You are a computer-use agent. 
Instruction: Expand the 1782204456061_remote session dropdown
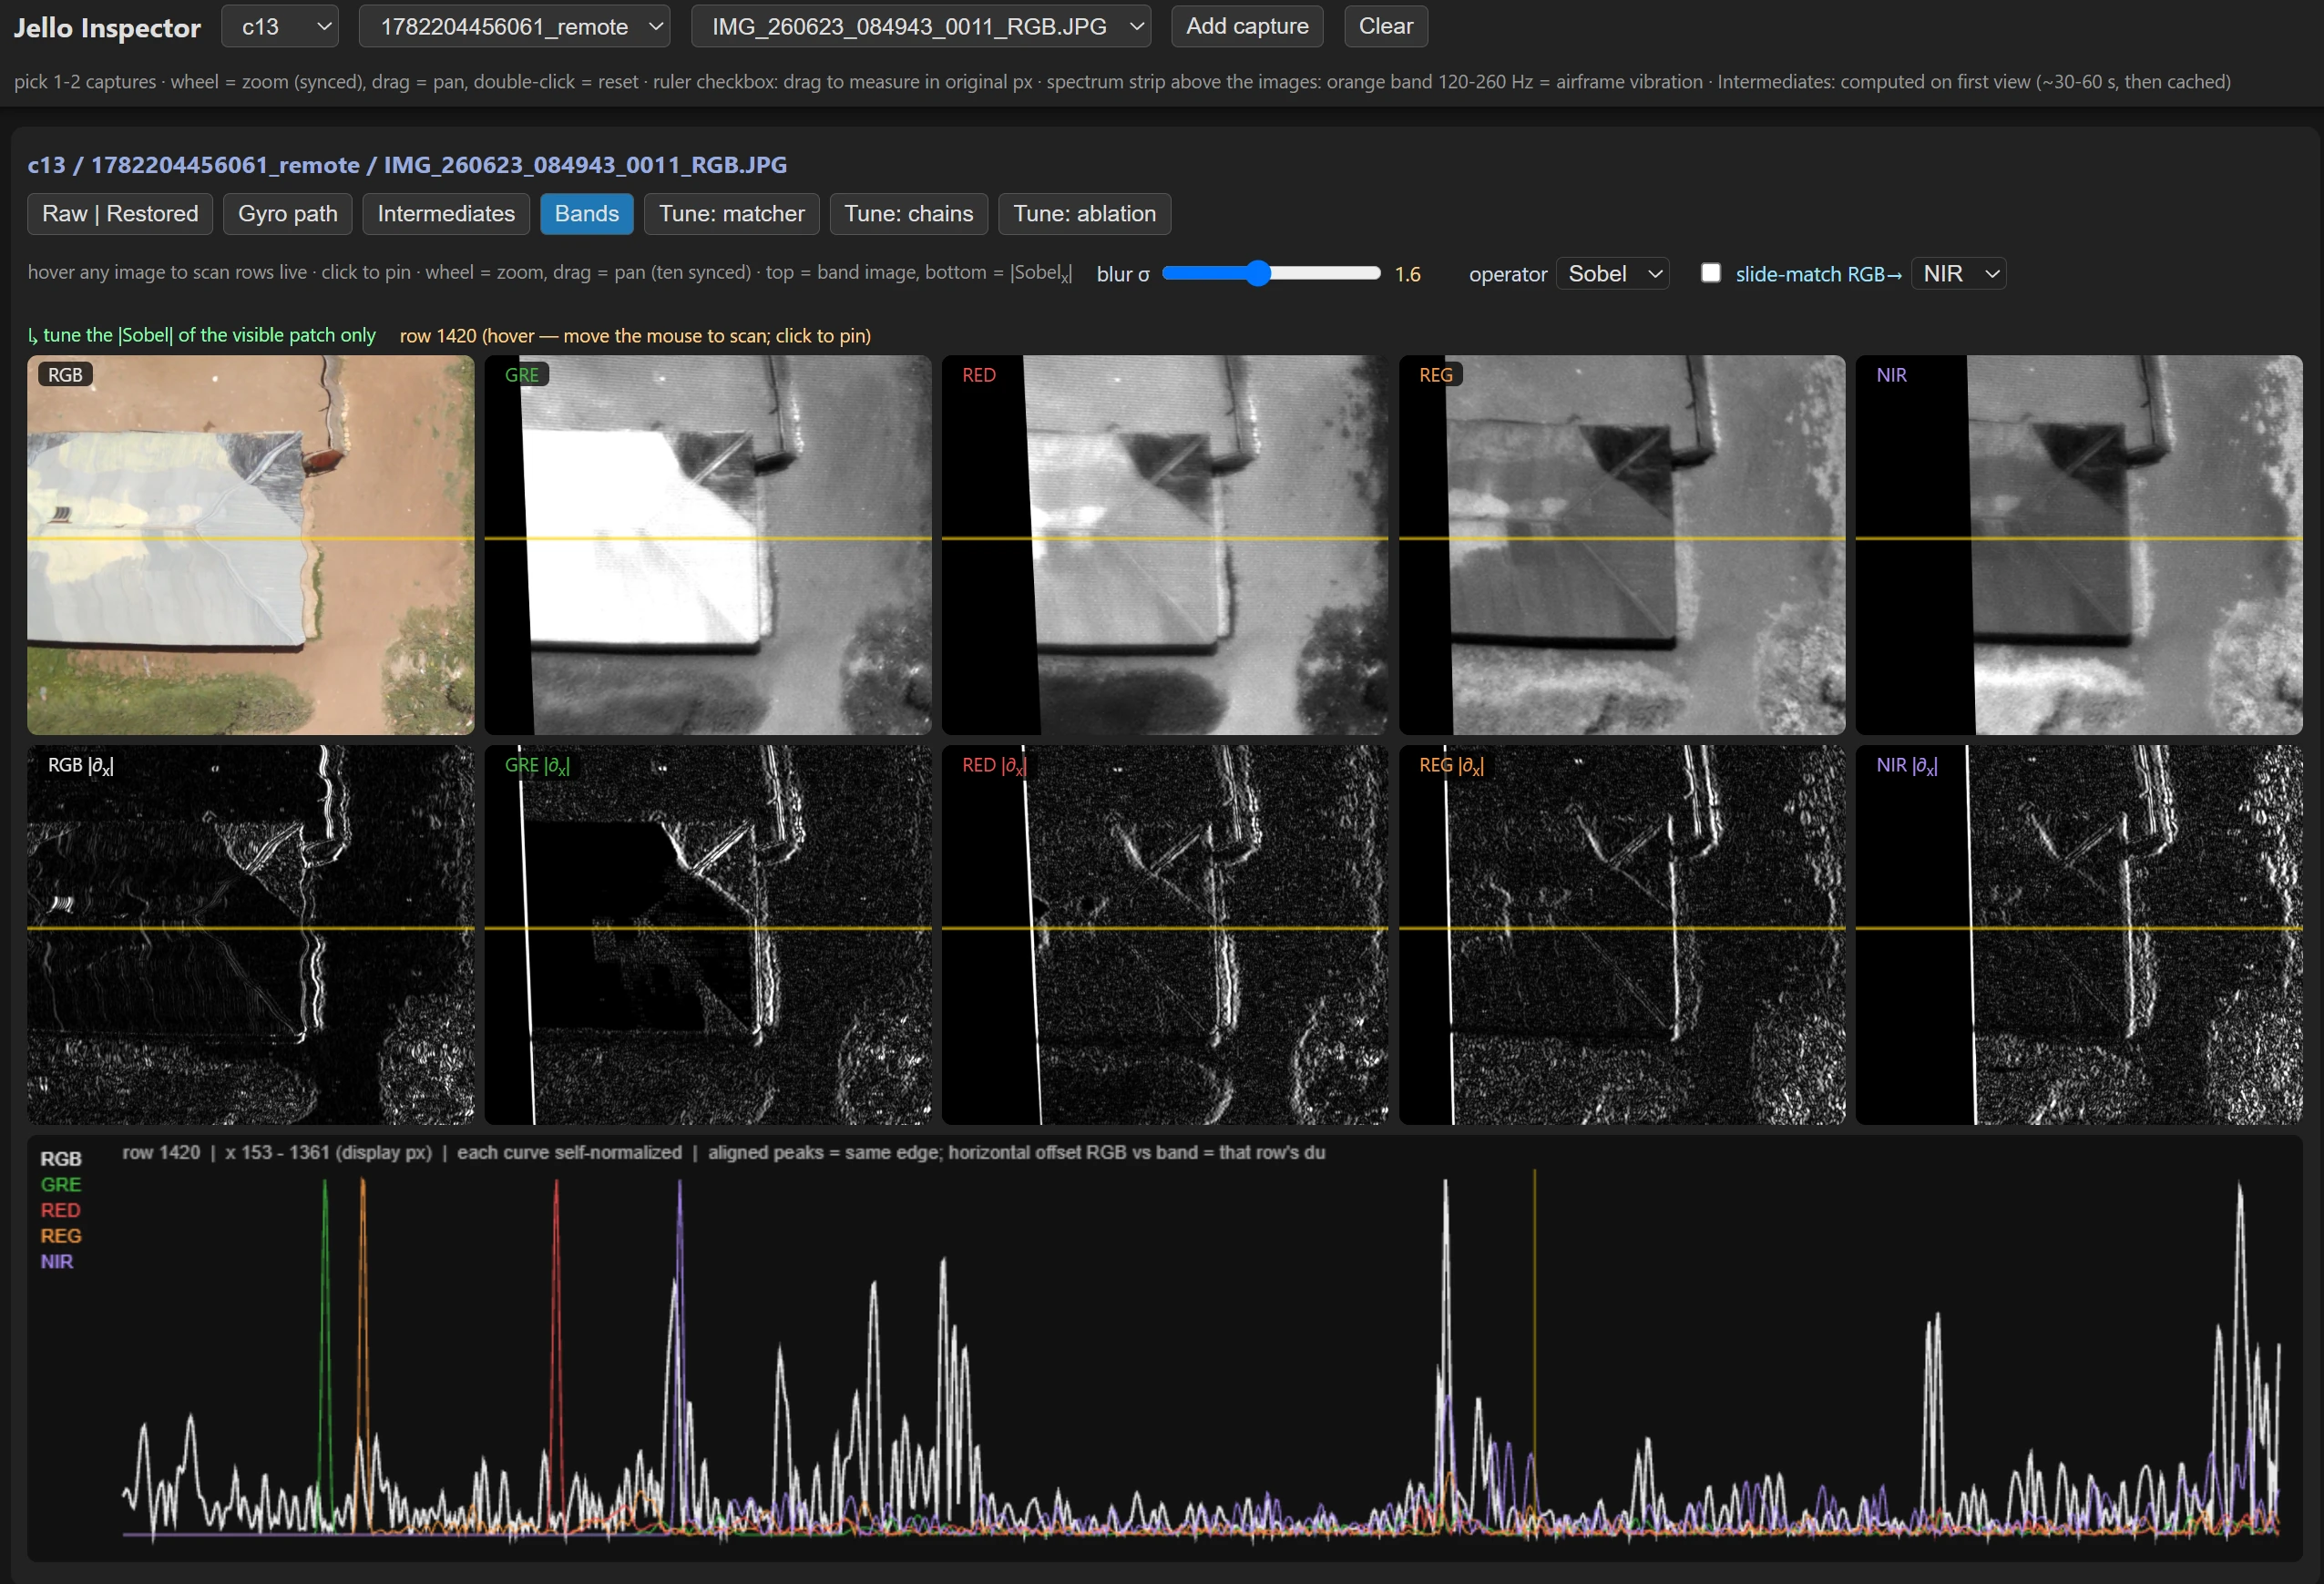514,27
